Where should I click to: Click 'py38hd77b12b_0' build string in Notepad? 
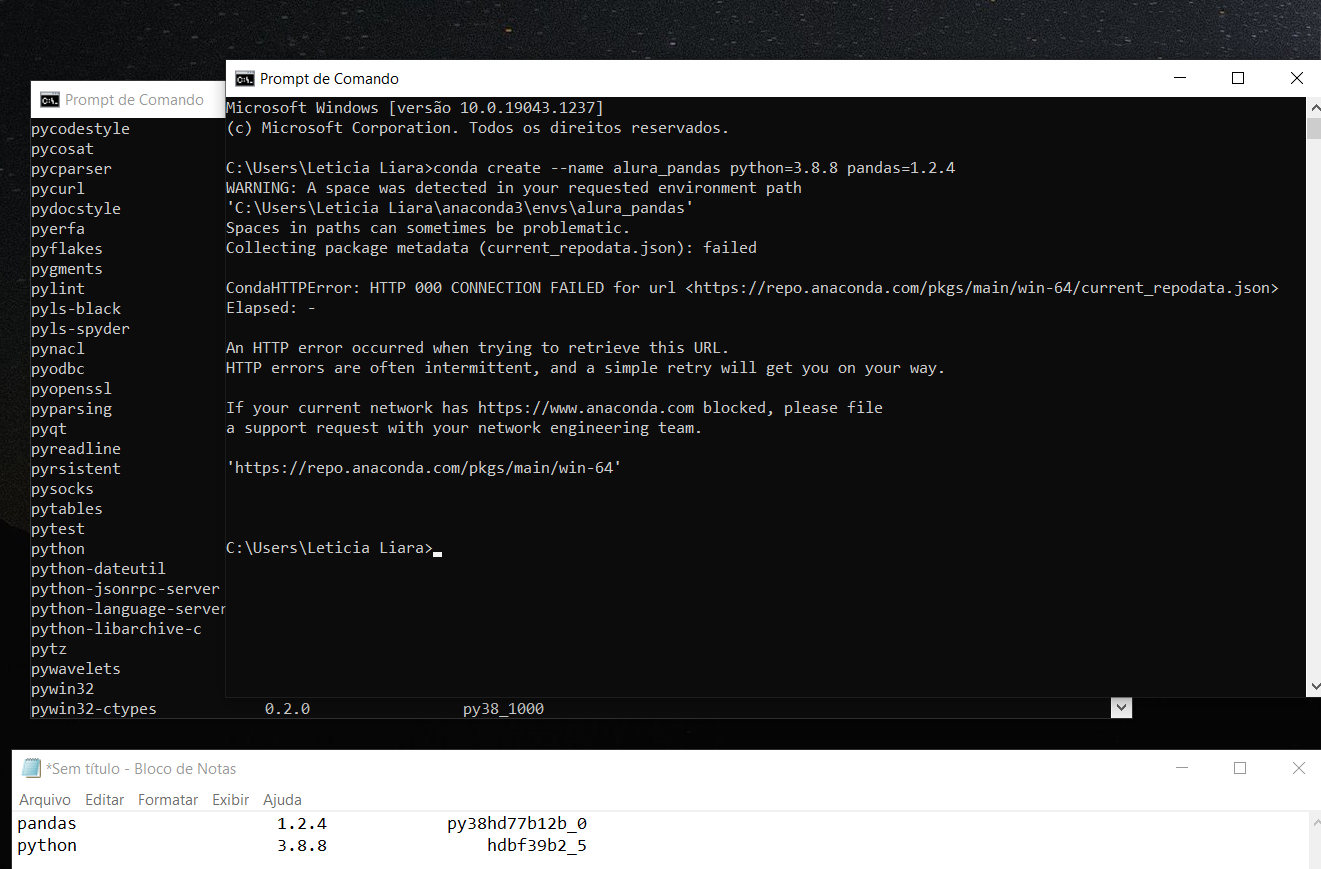pos(517,824)
